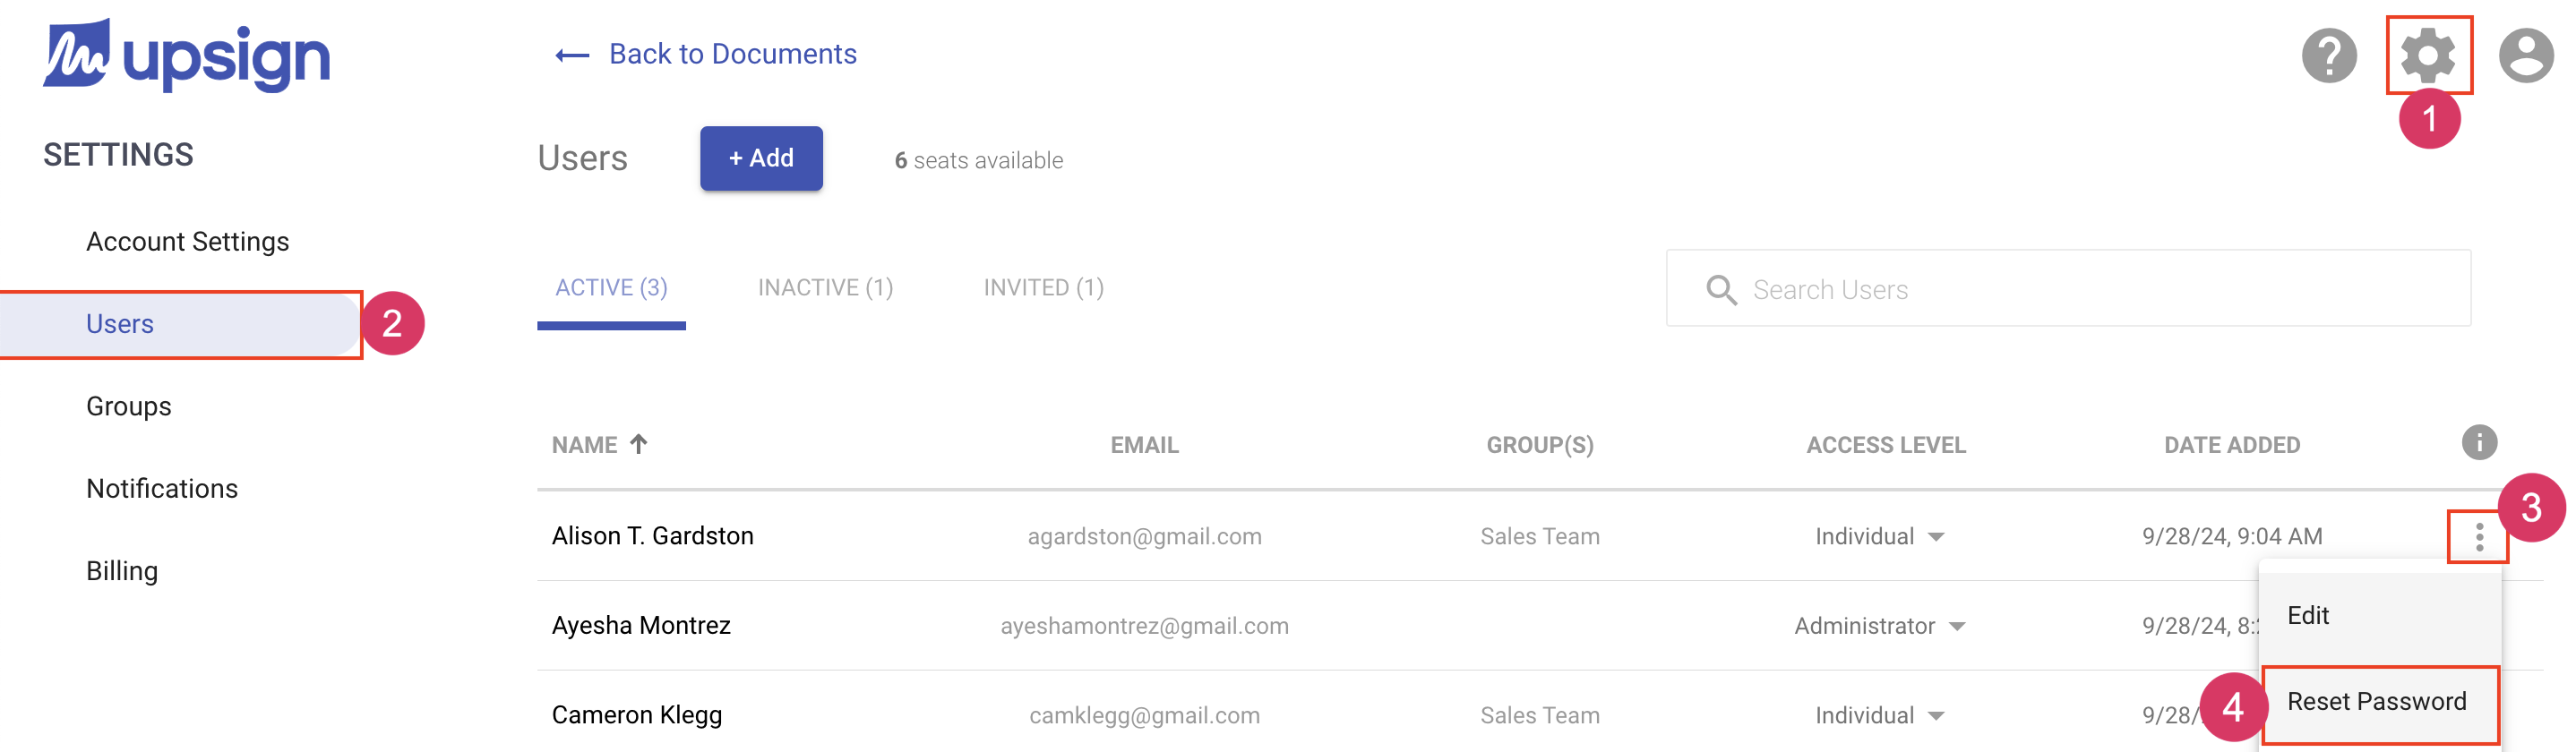Switch to the Inactive (1) tab

click(825, 288)
